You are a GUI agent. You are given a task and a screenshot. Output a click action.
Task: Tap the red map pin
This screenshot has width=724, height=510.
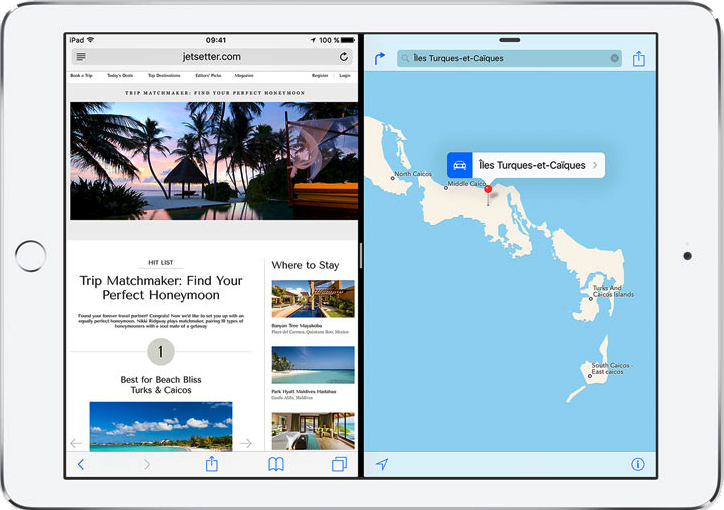click(x=488, y=189)
